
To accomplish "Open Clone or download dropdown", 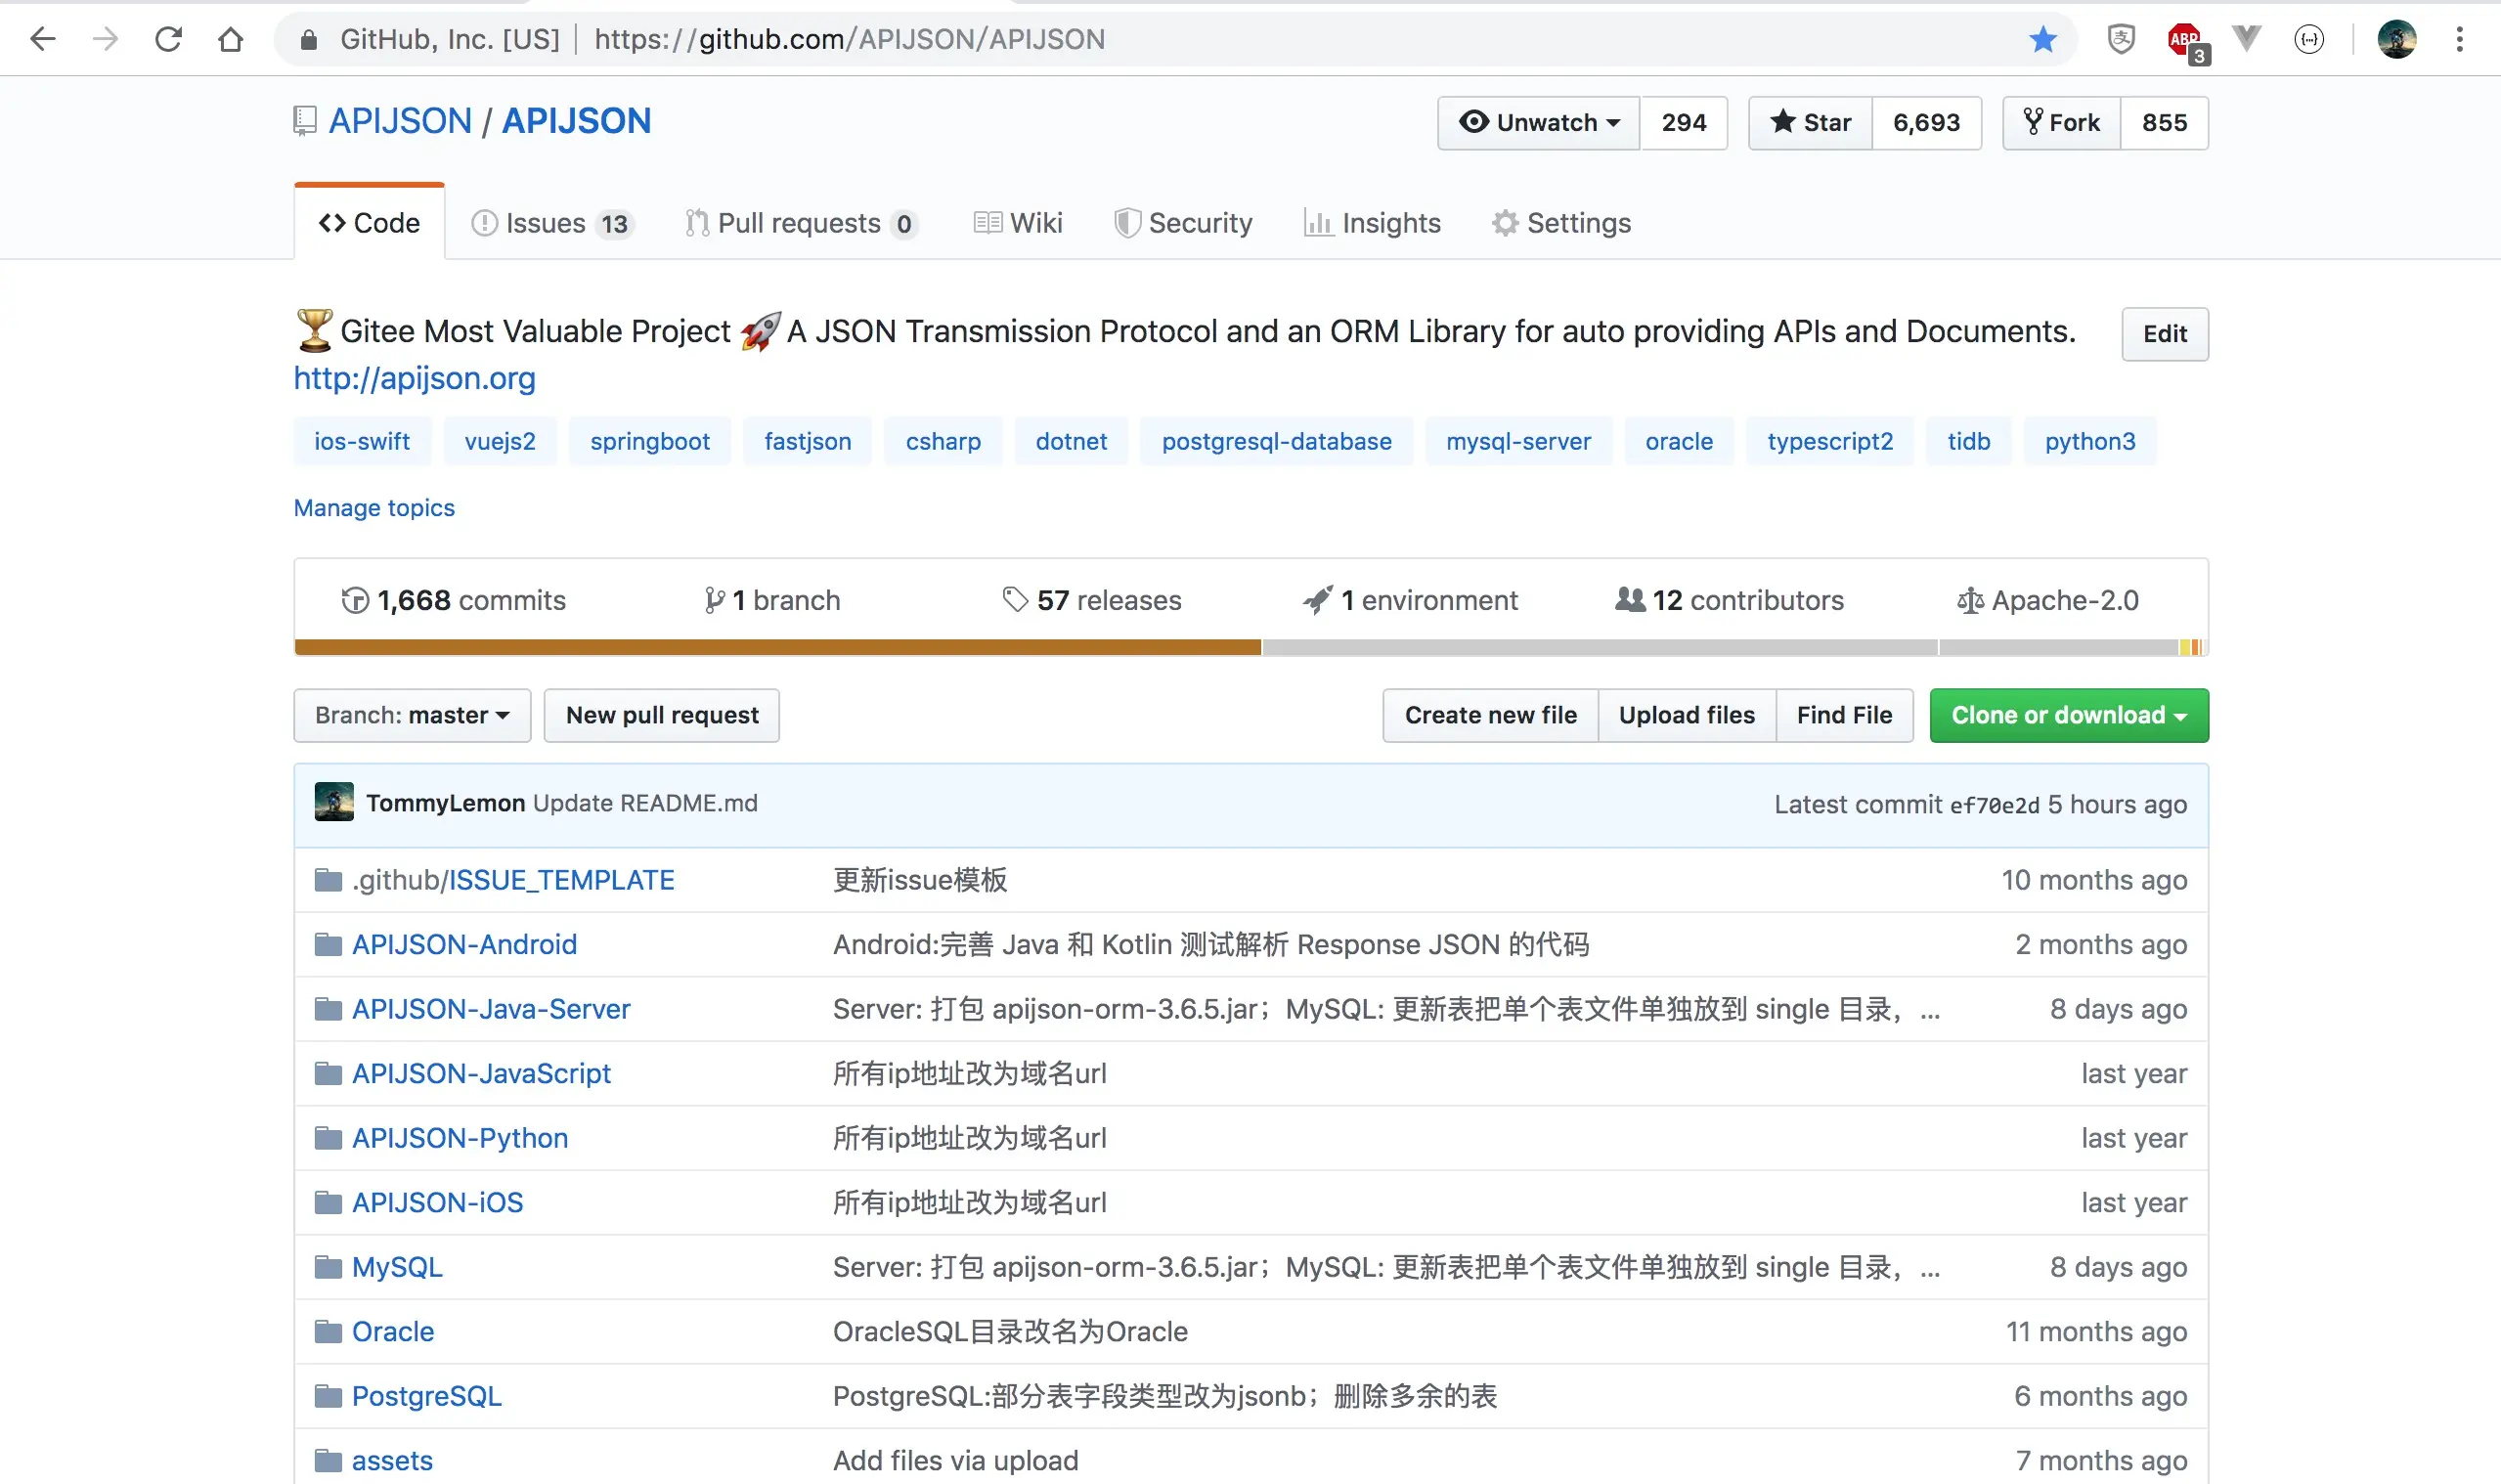I will [x=2068, y=716].
